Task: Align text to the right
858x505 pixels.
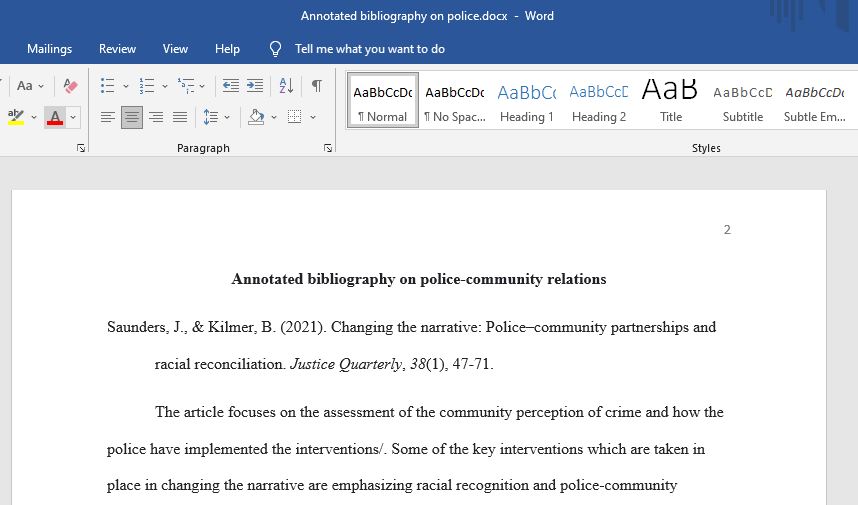Action: 156,117
